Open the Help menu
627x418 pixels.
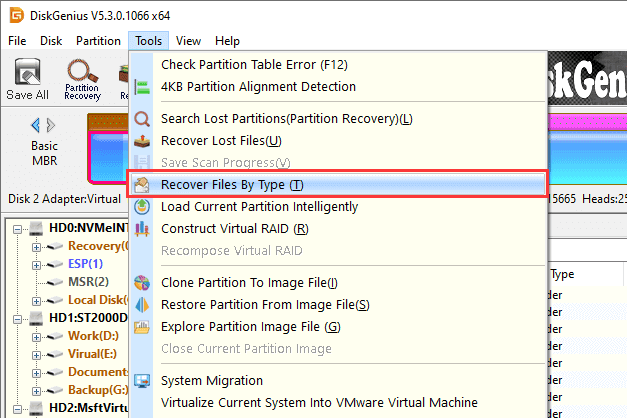coord(227,41)
